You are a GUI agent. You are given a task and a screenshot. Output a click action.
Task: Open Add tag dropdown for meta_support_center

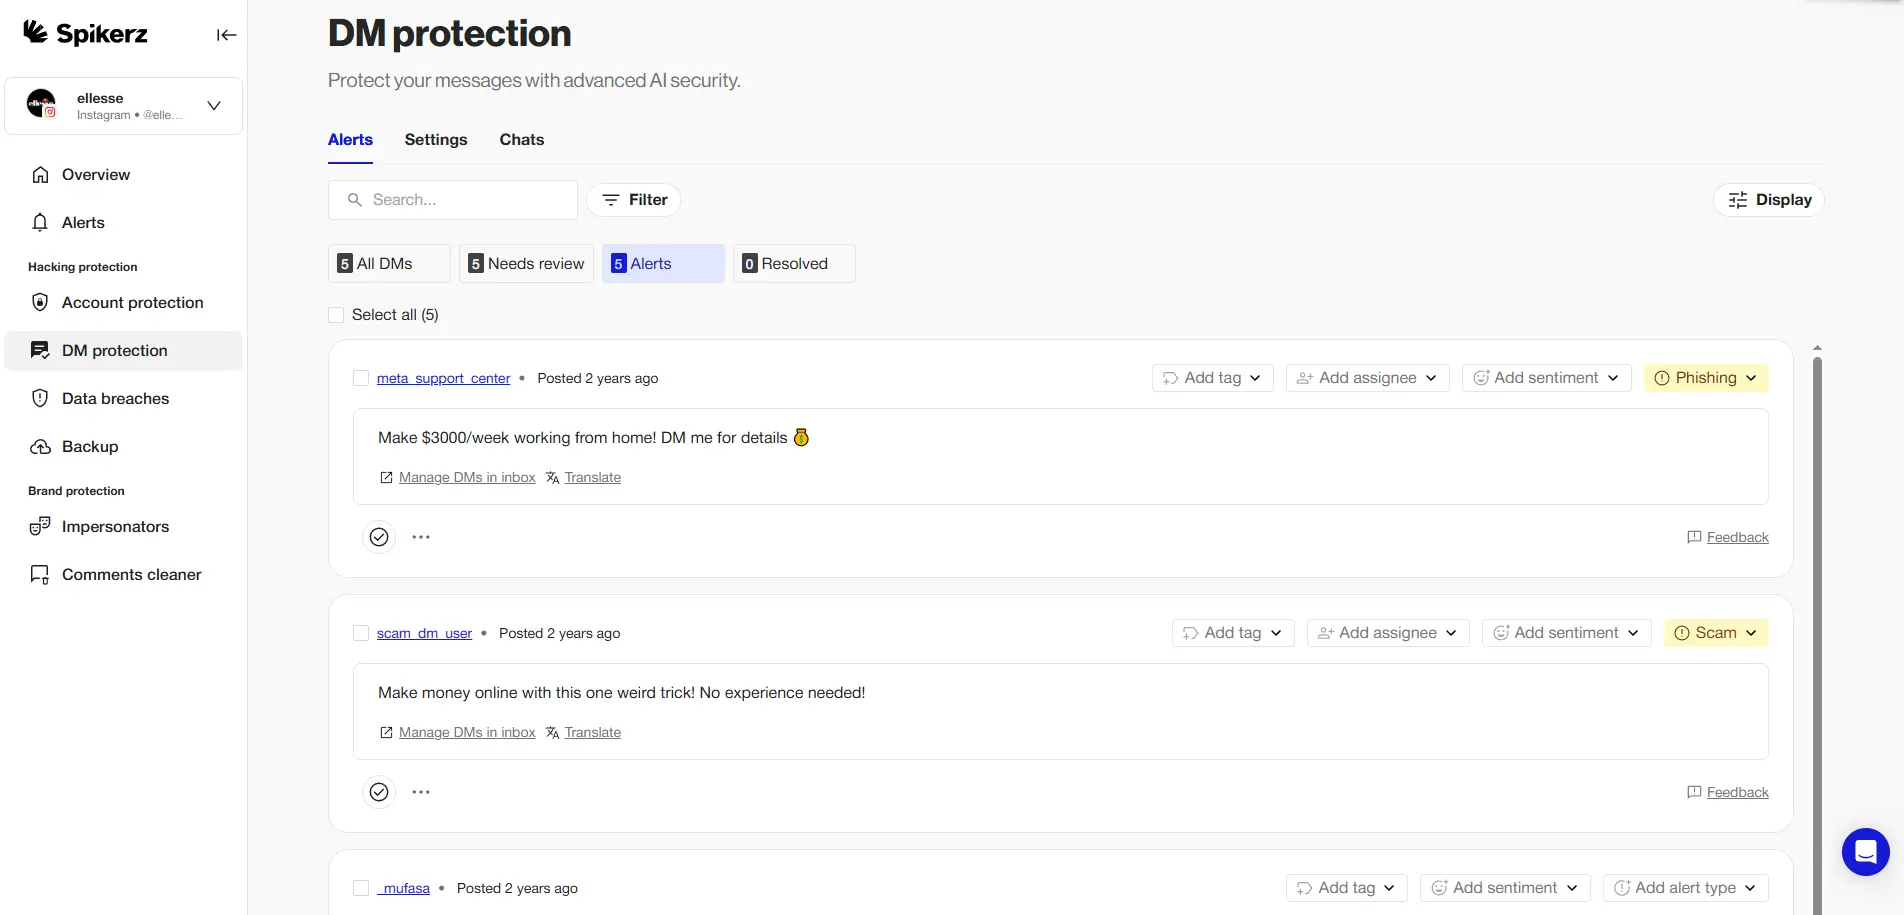click(x=1212, y=378)
